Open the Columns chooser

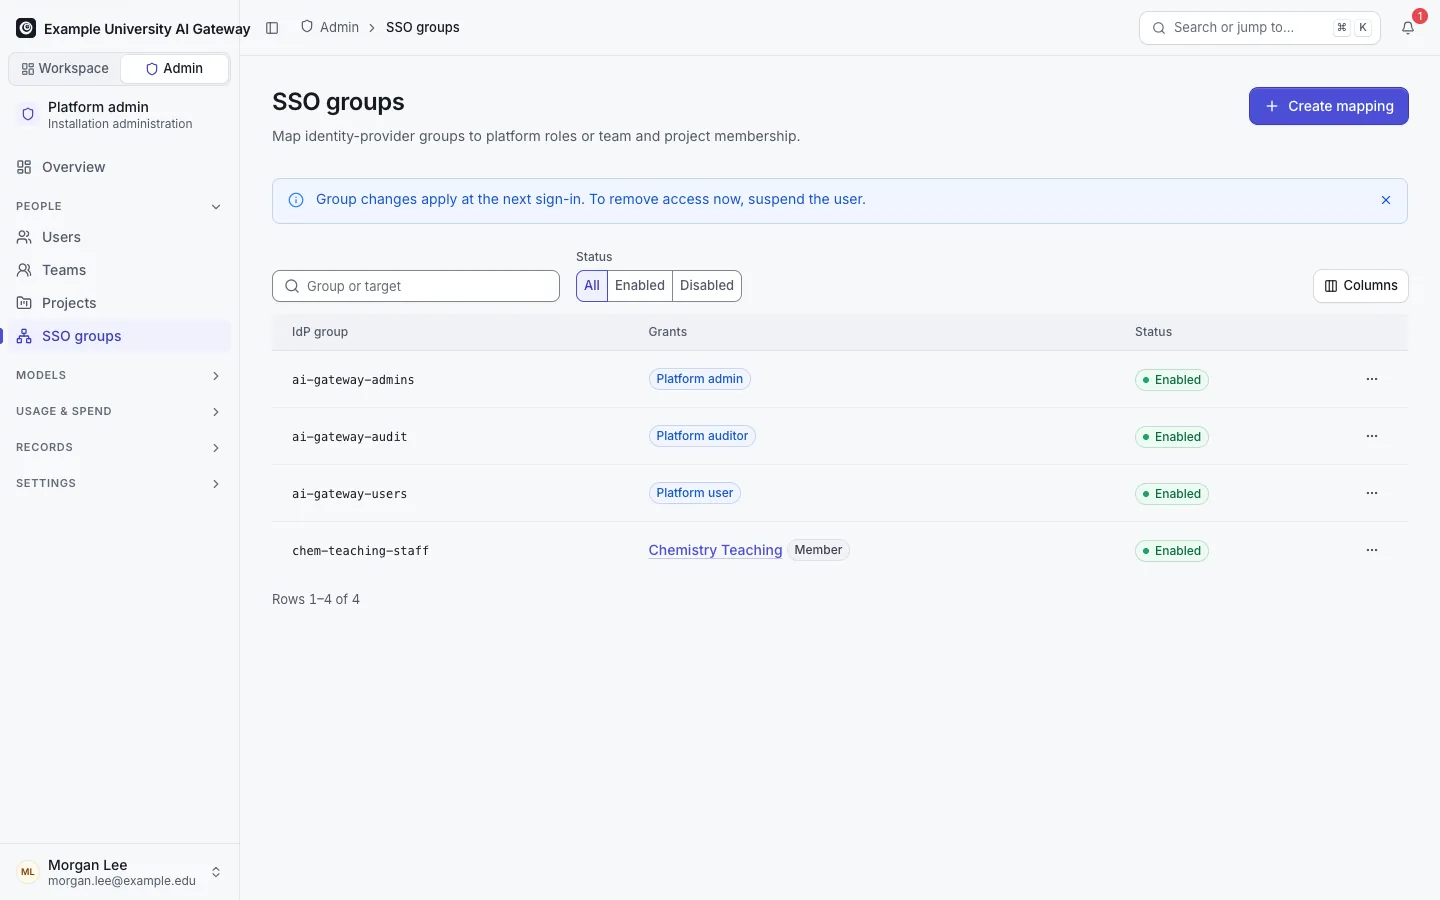1361,286
